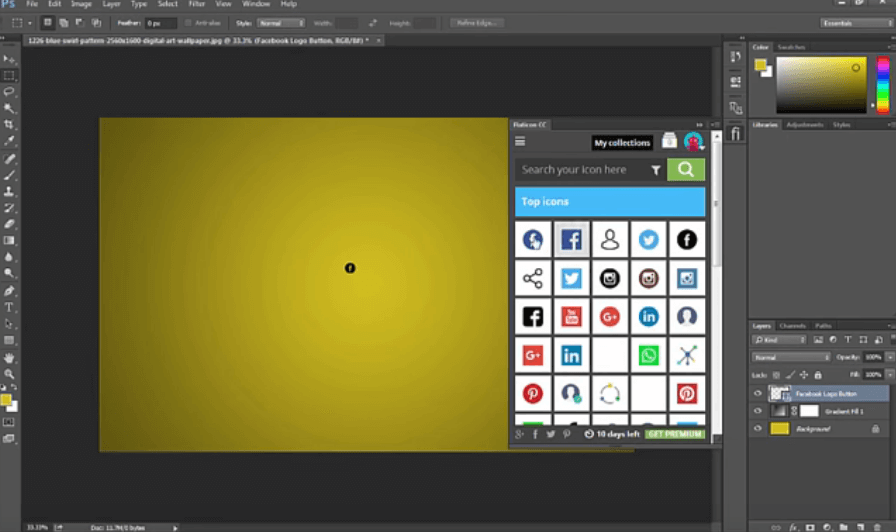The width and height of the screenshot is (896, 532).
Task: Toggle the Anti-alias checkbox
Action: [187, 23]
